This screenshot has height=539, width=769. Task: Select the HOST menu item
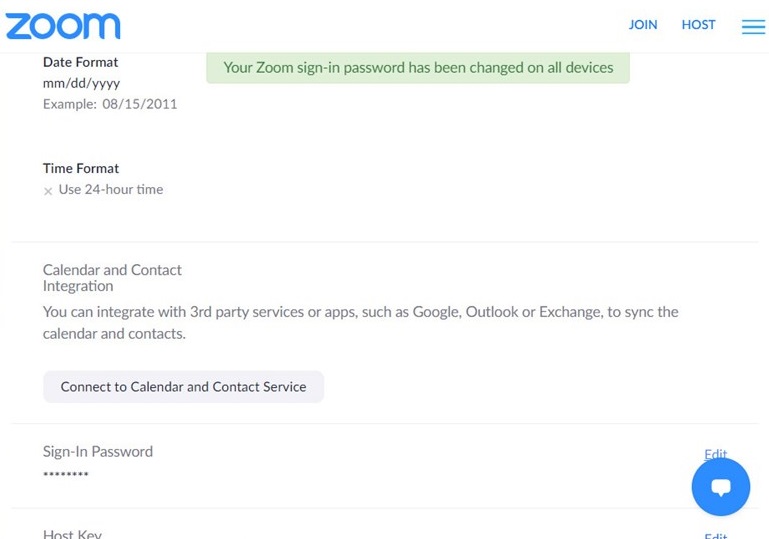click(x=698, y=25)
